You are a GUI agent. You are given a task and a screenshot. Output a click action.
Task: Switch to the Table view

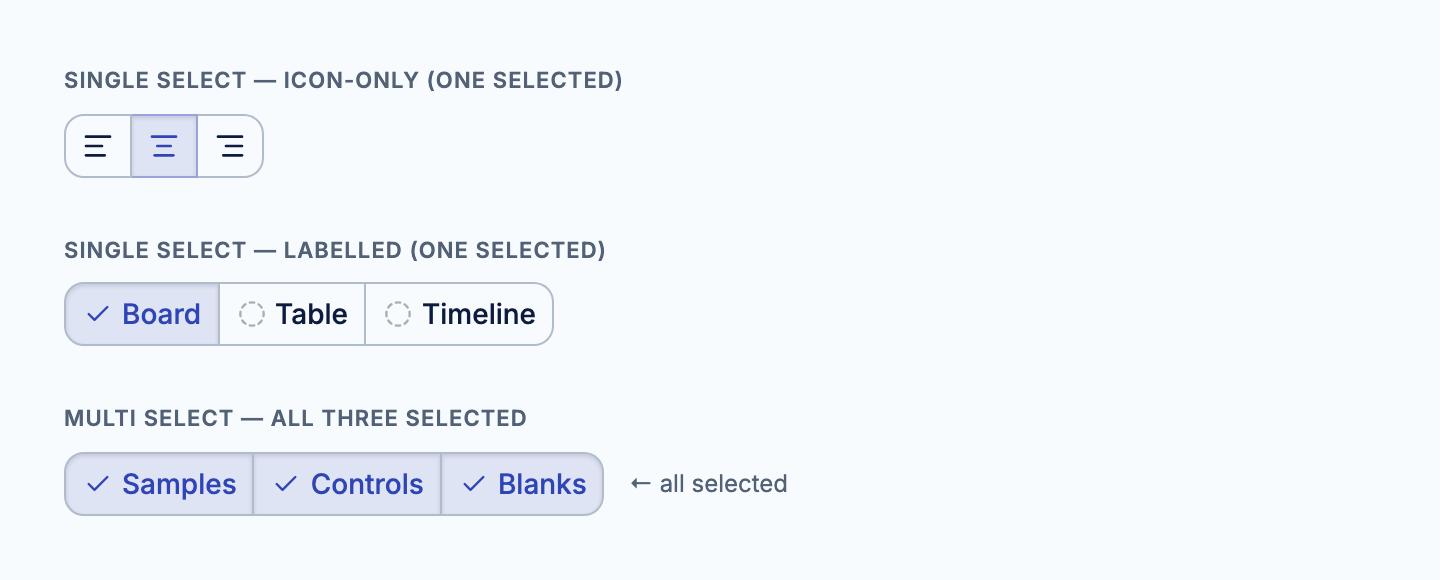292,314
